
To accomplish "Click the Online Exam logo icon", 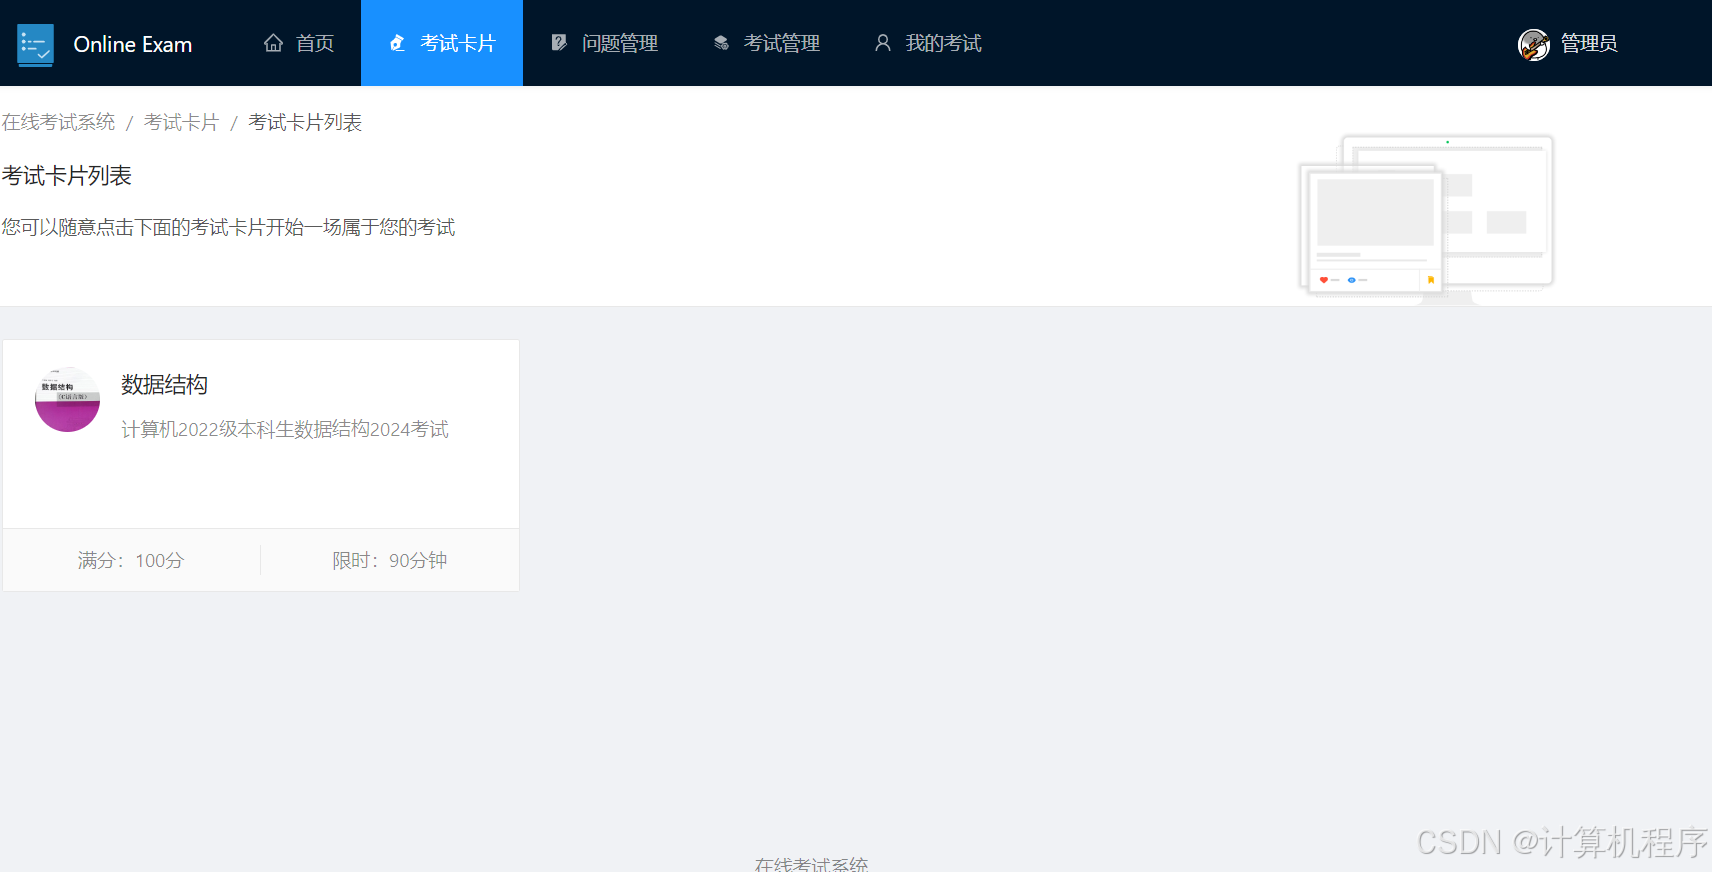I will pyautogui.click(x=36, y=44).
